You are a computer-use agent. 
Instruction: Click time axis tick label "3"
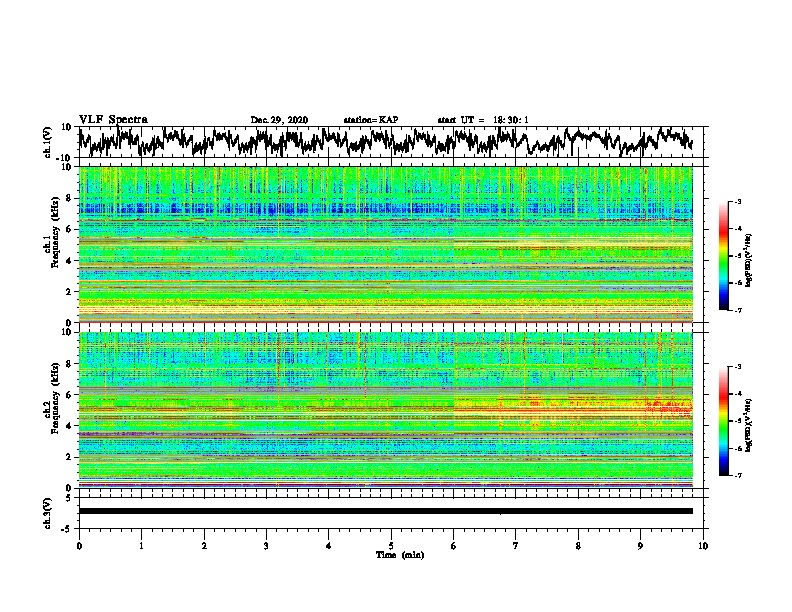(266, 546)
